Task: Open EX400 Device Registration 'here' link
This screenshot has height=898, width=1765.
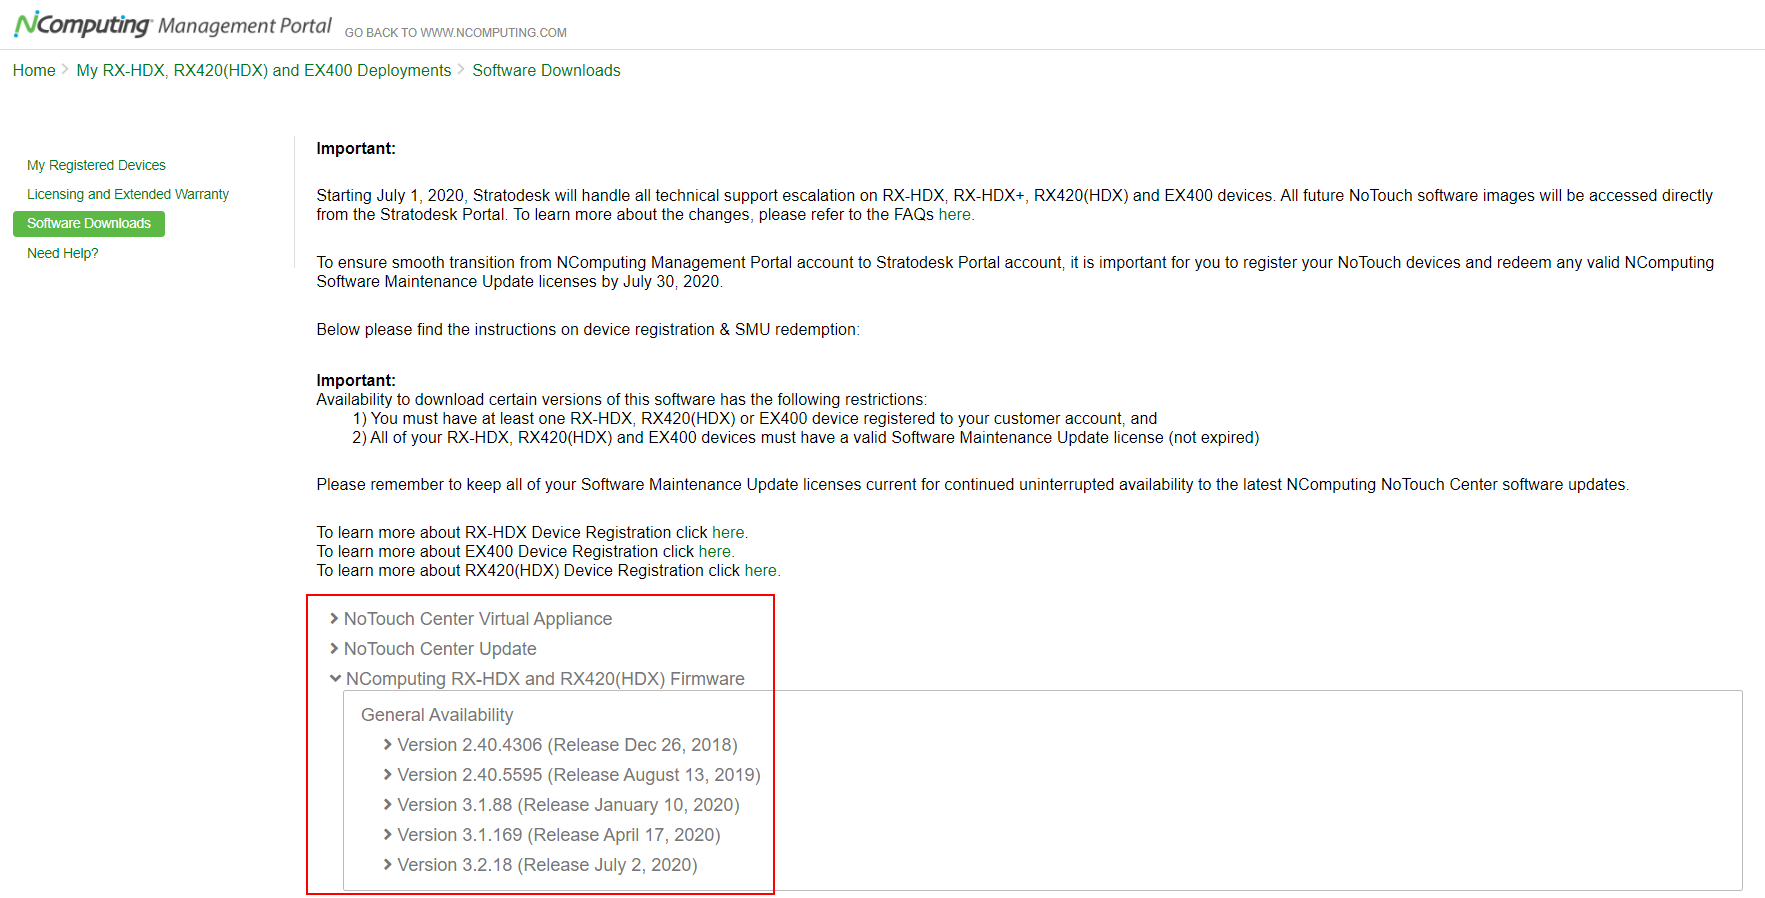Action: 714,552
